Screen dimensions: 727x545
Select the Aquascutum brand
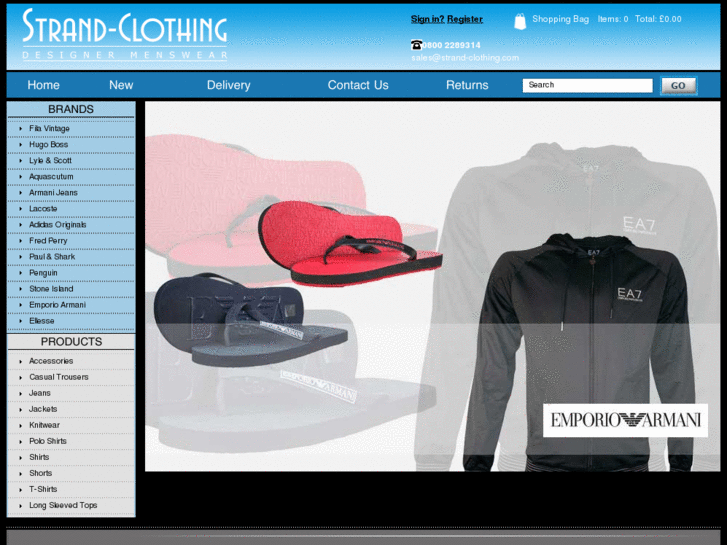click(x=51, y=177)
